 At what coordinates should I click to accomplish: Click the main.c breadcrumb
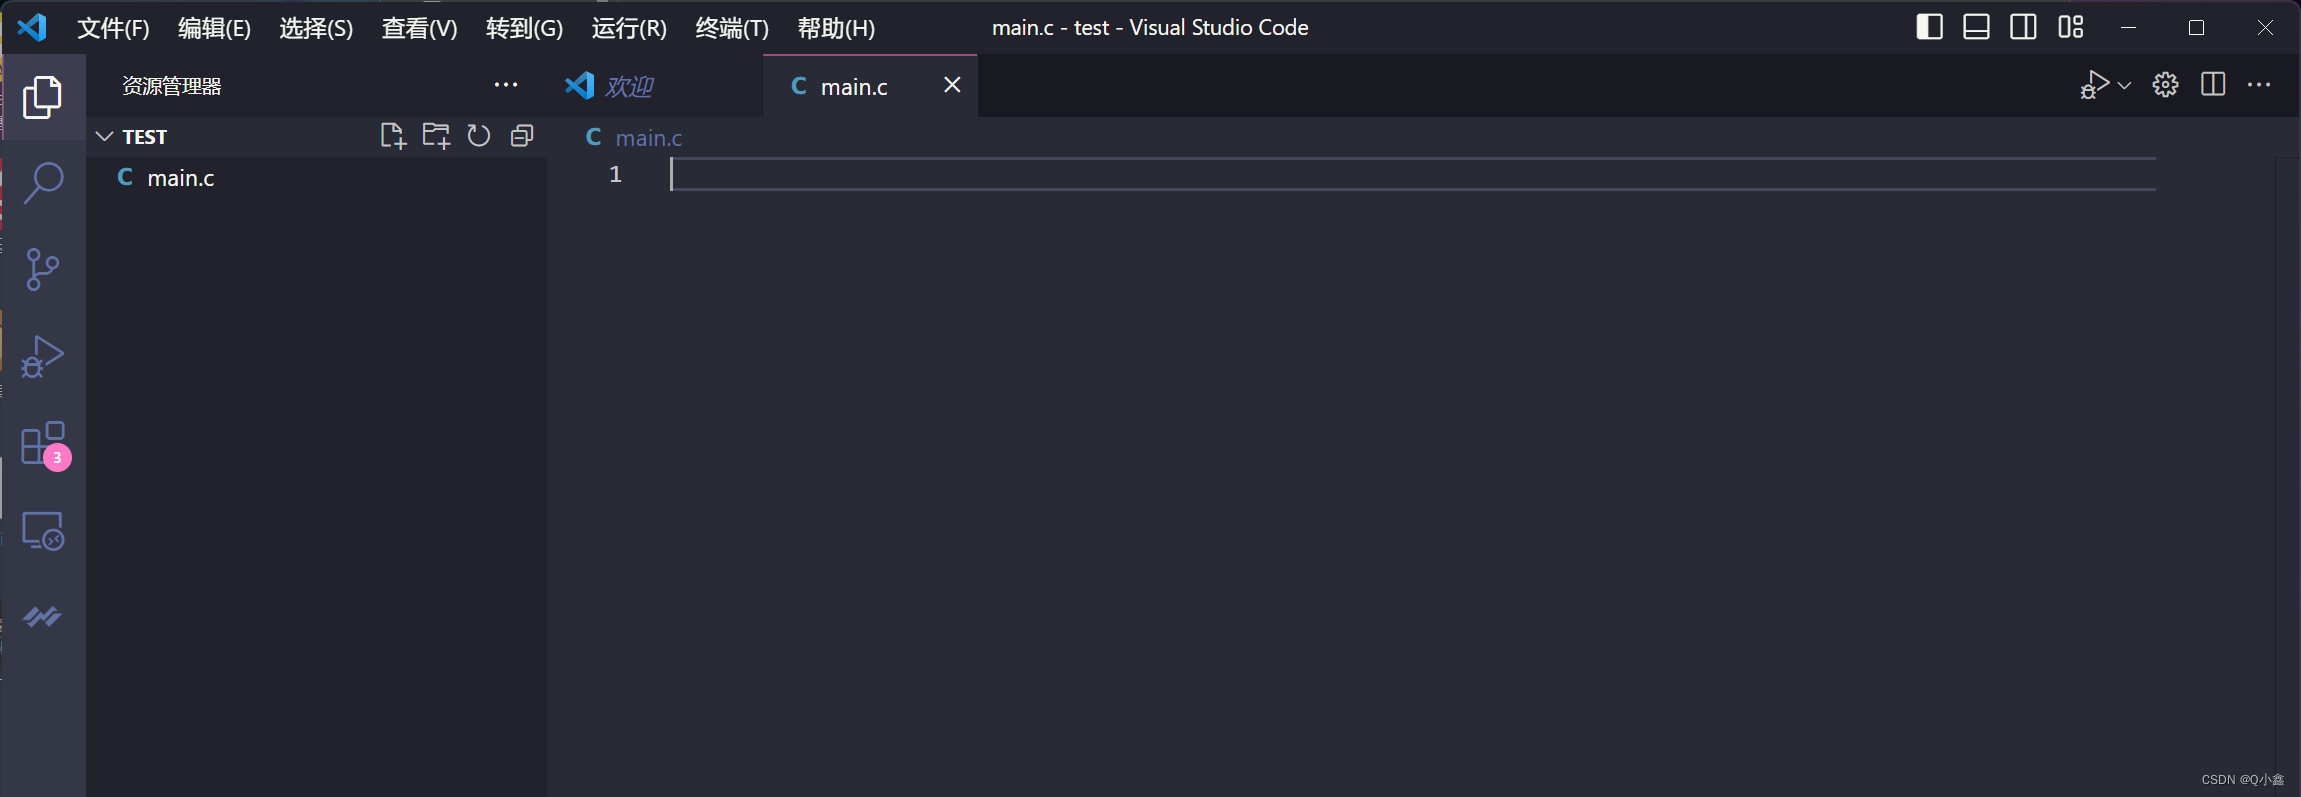[x=648, y=138]
